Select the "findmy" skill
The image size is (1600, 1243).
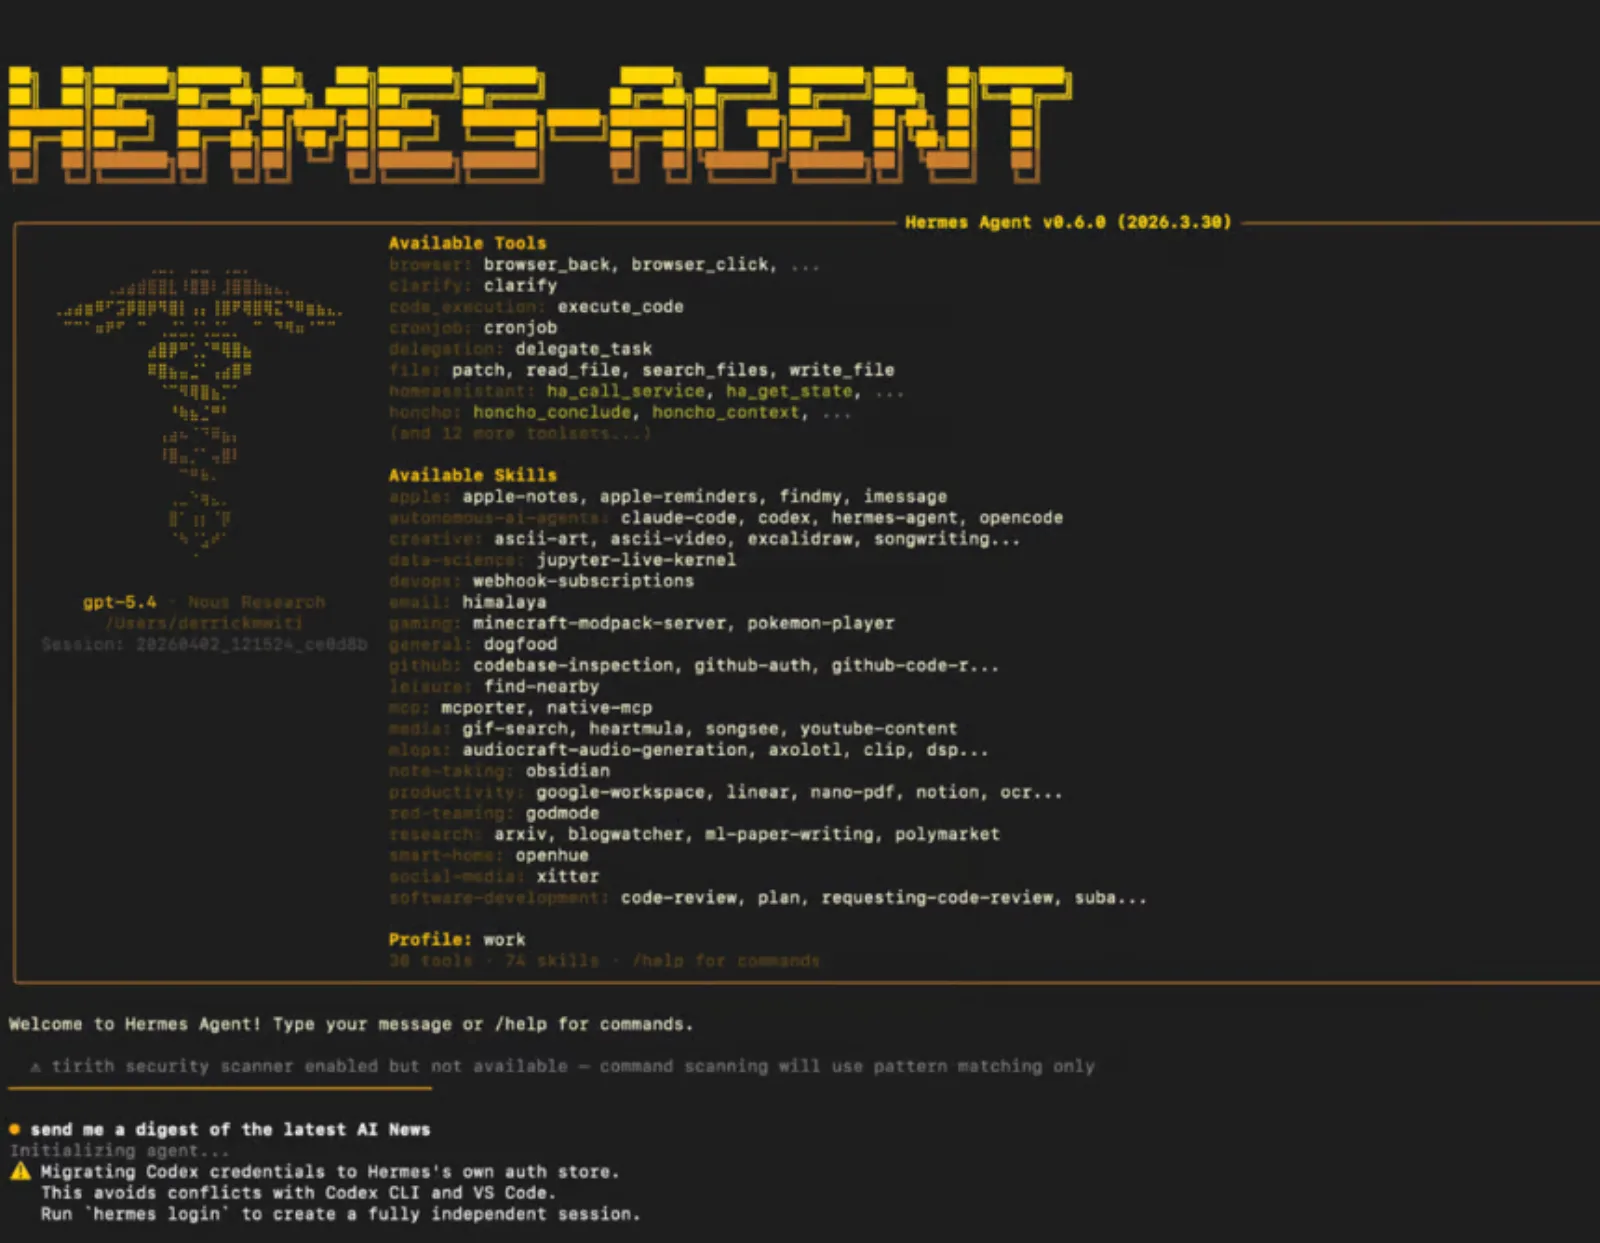point(810,496)
